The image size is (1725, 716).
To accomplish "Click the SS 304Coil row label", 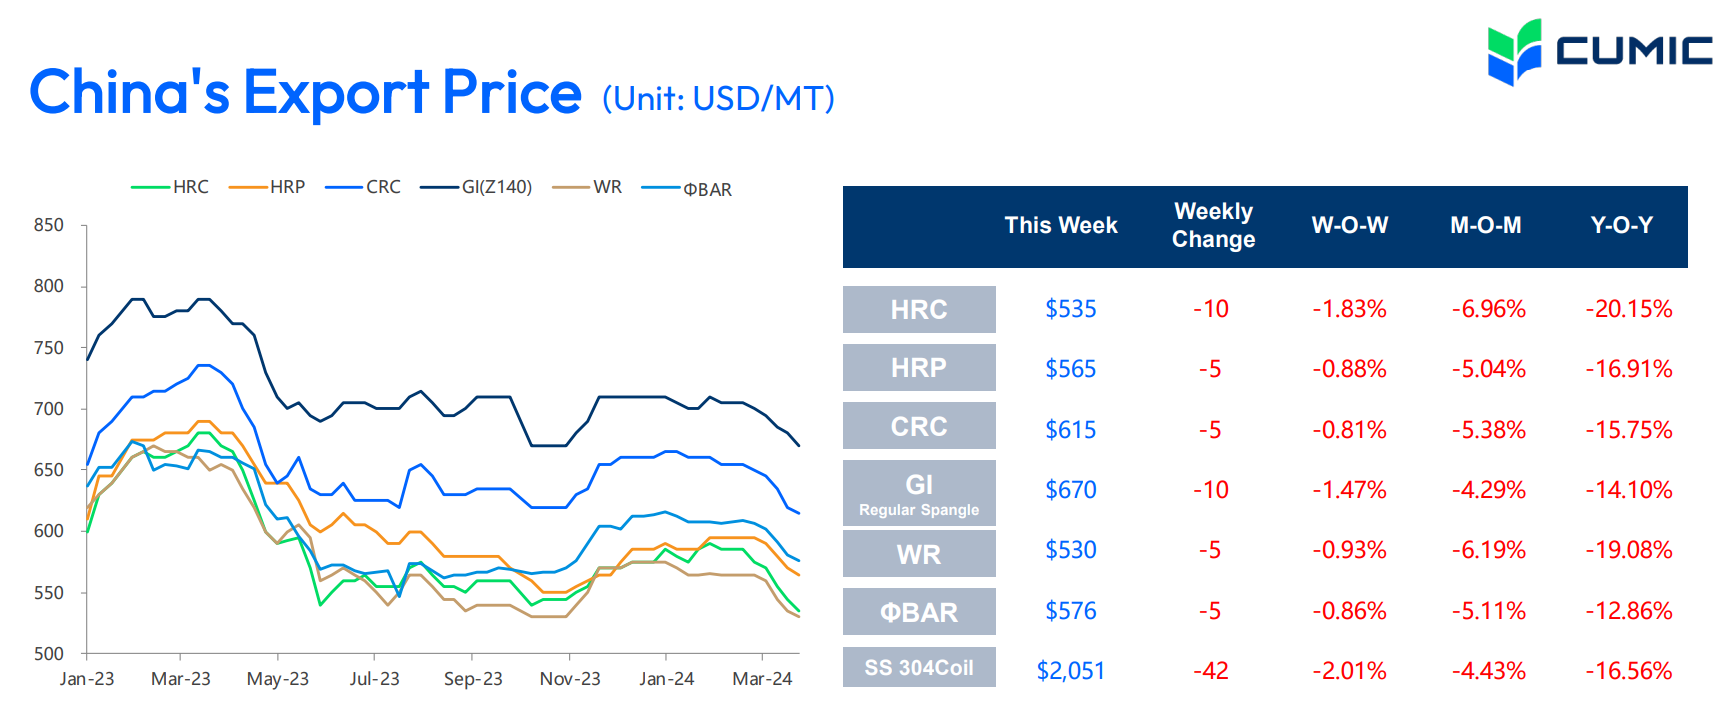I will (x=919, y=668).
